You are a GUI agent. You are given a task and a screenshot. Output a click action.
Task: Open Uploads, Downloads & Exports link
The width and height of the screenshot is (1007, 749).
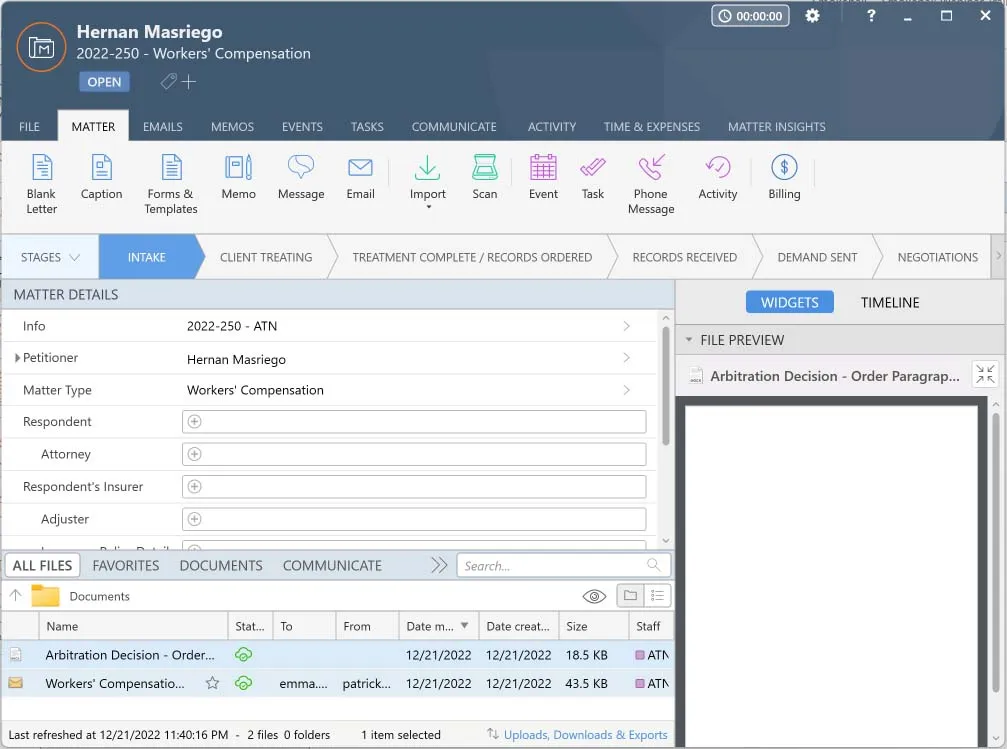coord(585,735)
